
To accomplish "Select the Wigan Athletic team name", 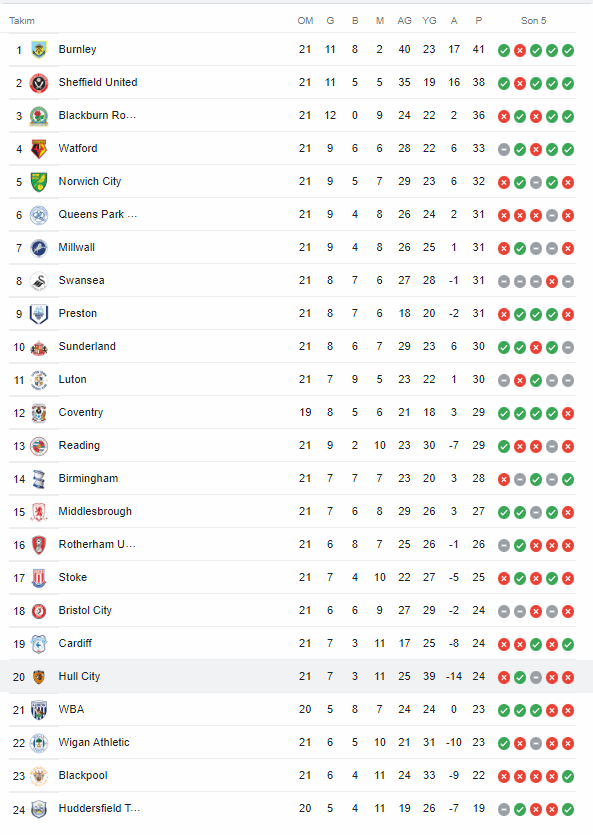I will click(x=94, y=743).
